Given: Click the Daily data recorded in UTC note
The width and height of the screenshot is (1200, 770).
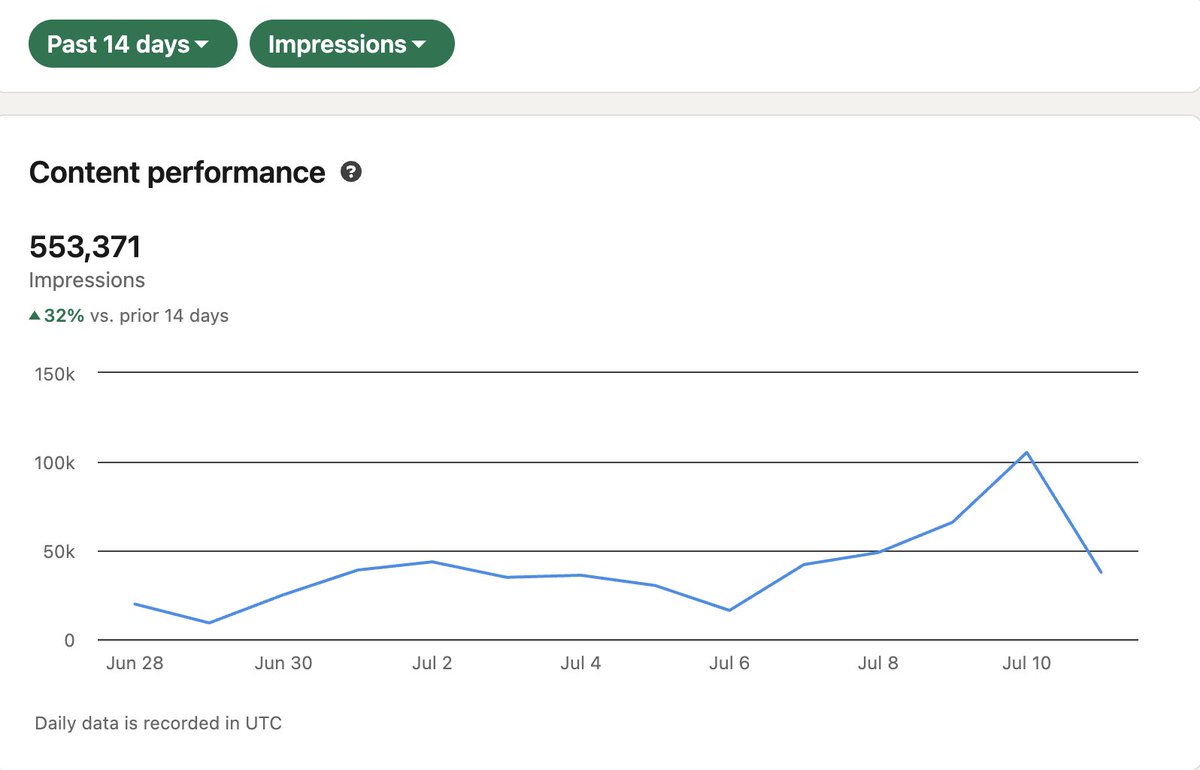Looking at the screenshot, I should (x=156, y=722).
